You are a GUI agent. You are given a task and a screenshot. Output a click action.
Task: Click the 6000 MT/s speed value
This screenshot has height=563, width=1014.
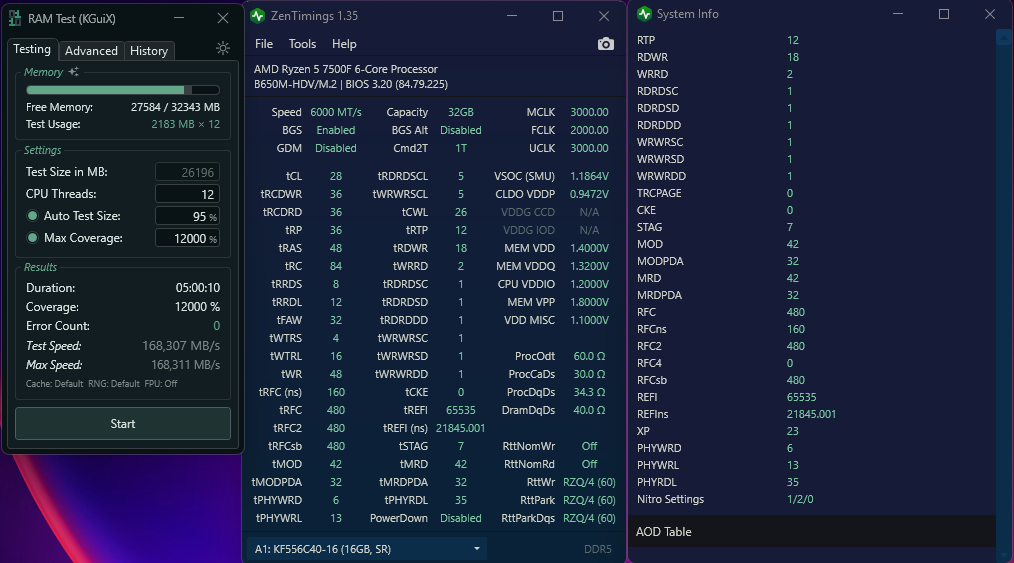336,112
